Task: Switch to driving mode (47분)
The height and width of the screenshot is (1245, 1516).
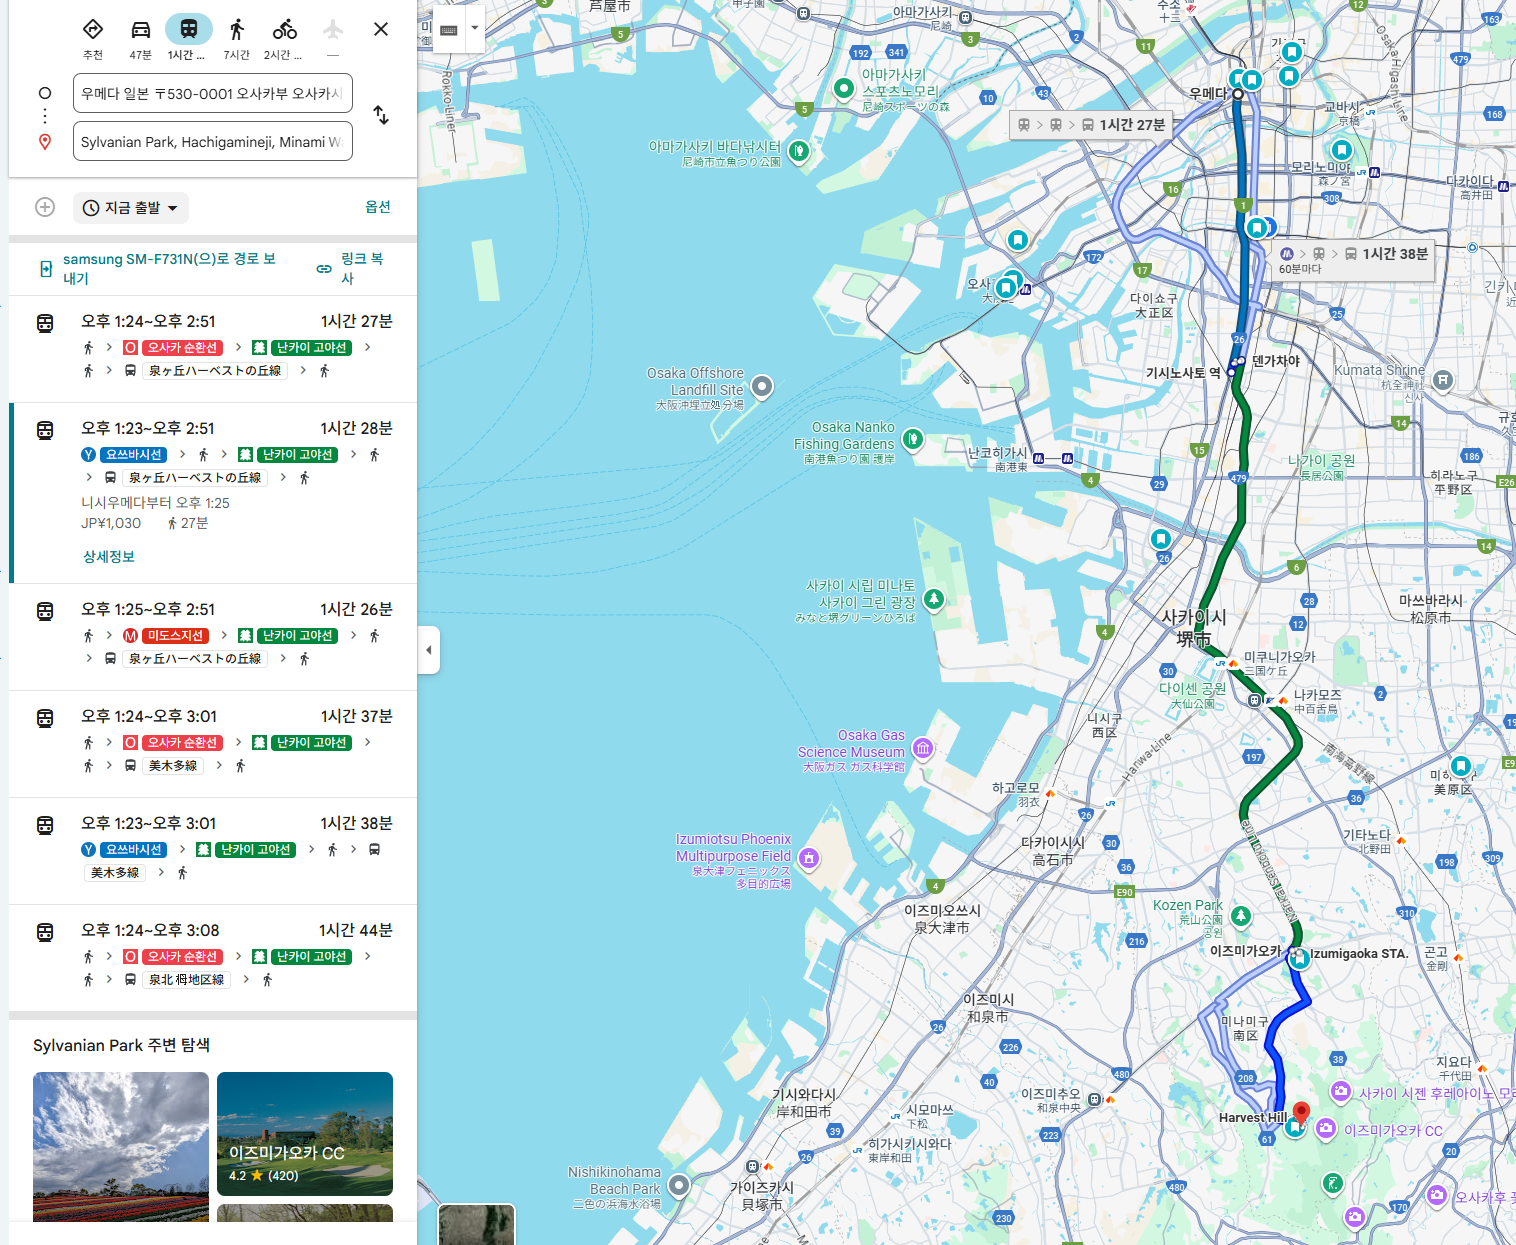Action: click(141, 29)
